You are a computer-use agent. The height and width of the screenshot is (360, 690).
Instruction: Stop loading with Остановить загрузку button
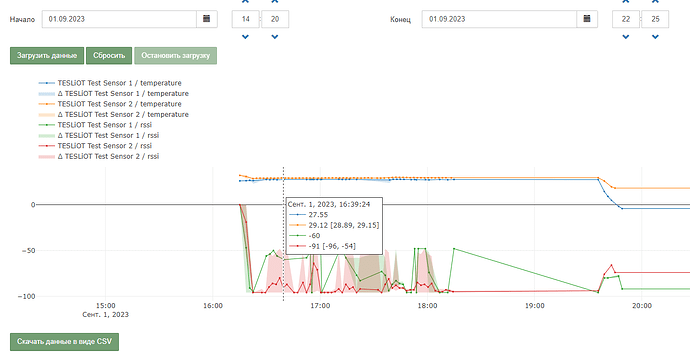(x=176, y=56)
